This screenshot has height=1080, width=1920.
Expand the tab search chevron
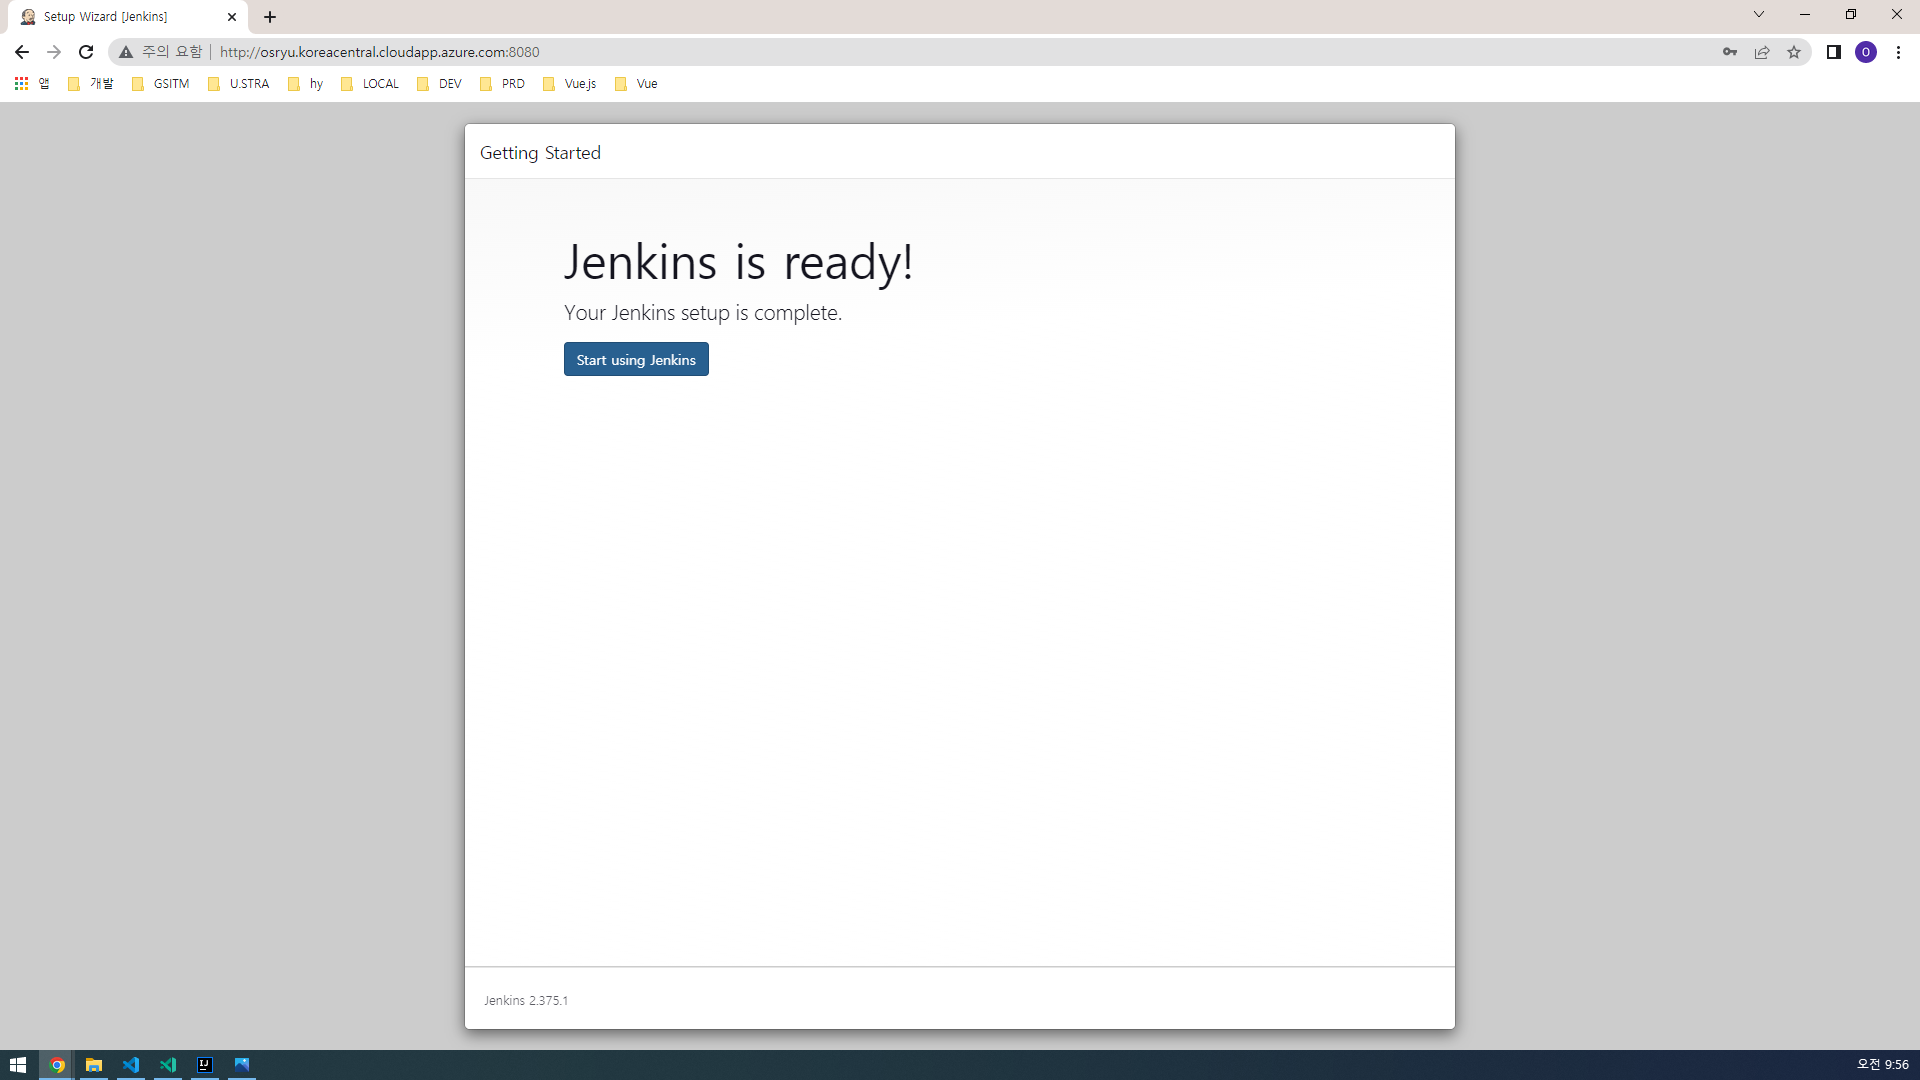pos(1759,15)
